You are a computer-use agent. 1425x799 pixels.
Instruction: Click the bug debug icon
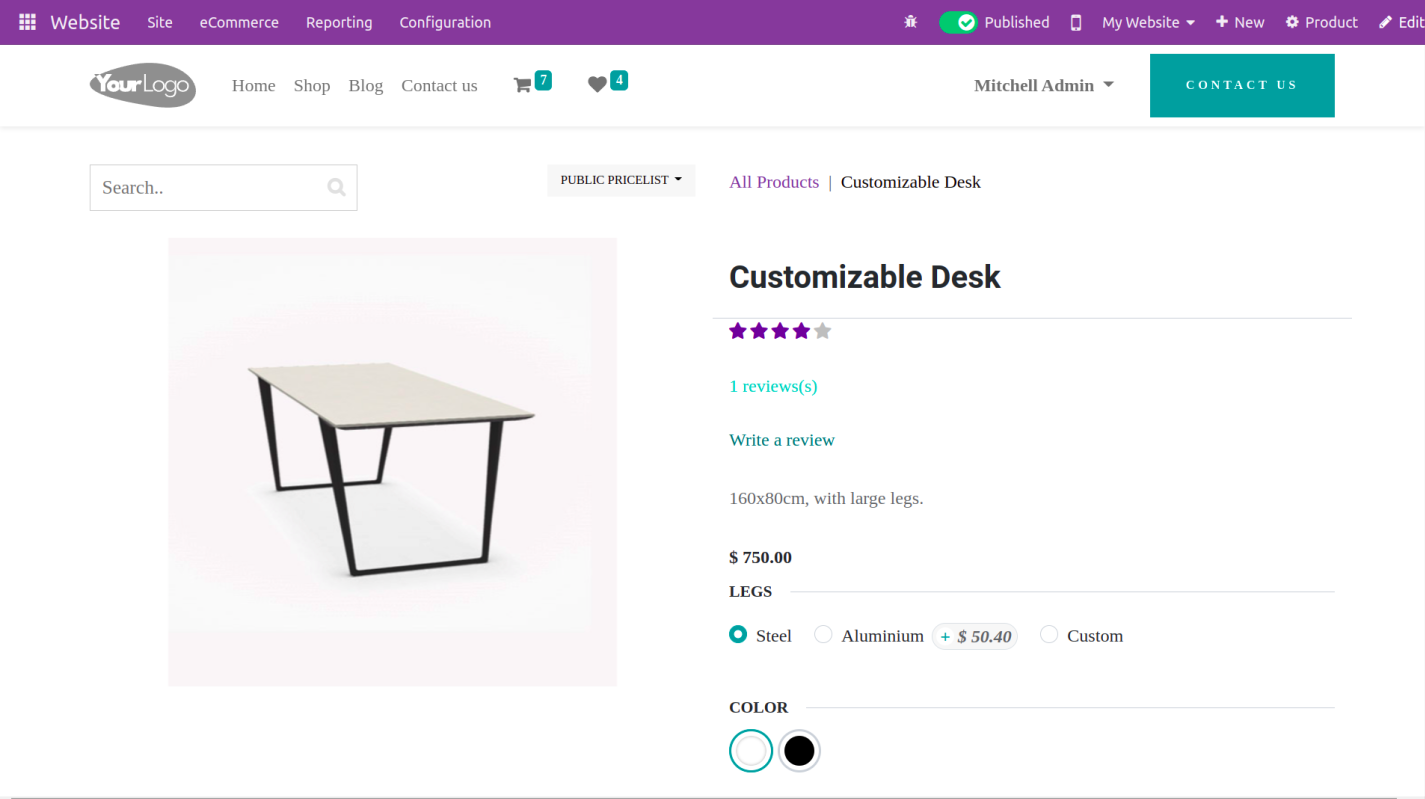click(x=910, y=22)
